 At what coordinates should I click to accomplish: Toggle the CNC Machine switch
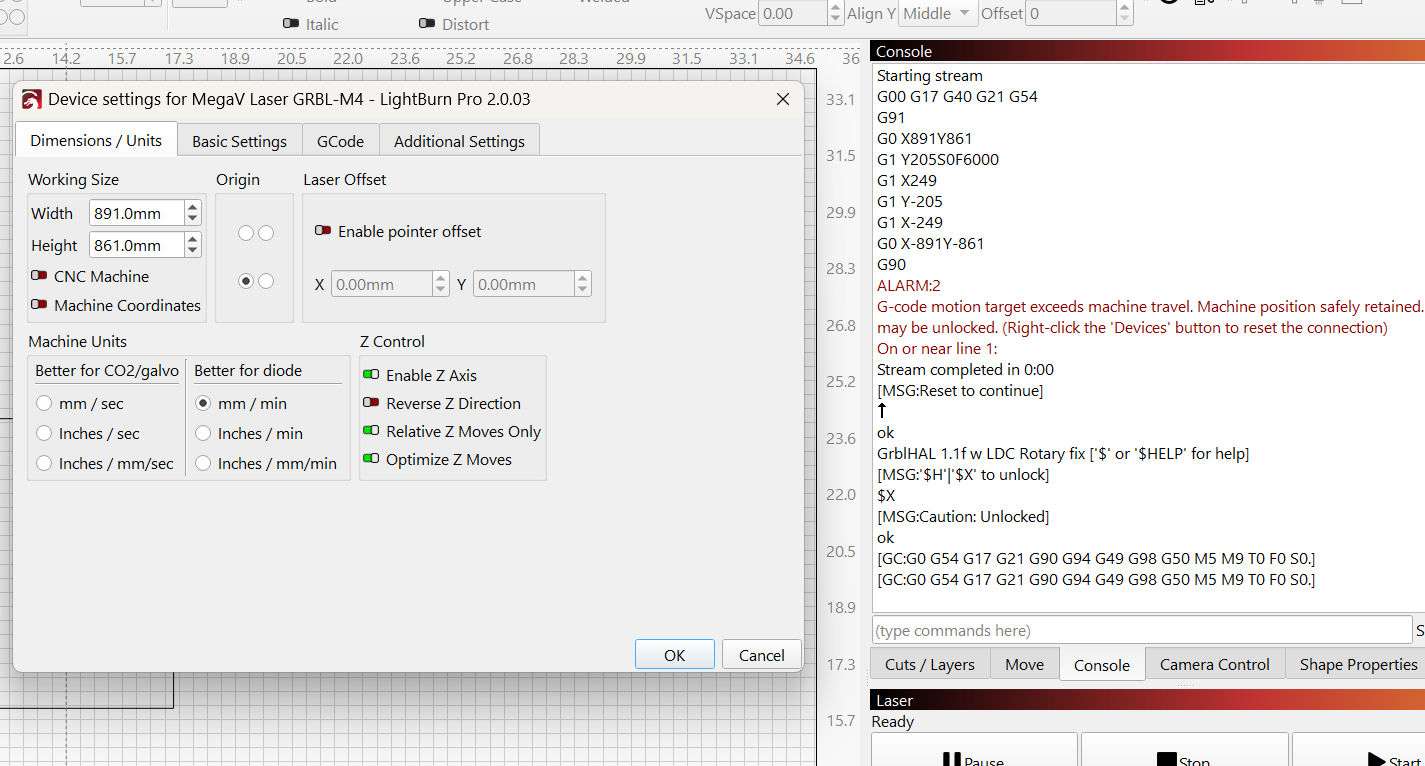pyautogui.click(x=39, y=276)
